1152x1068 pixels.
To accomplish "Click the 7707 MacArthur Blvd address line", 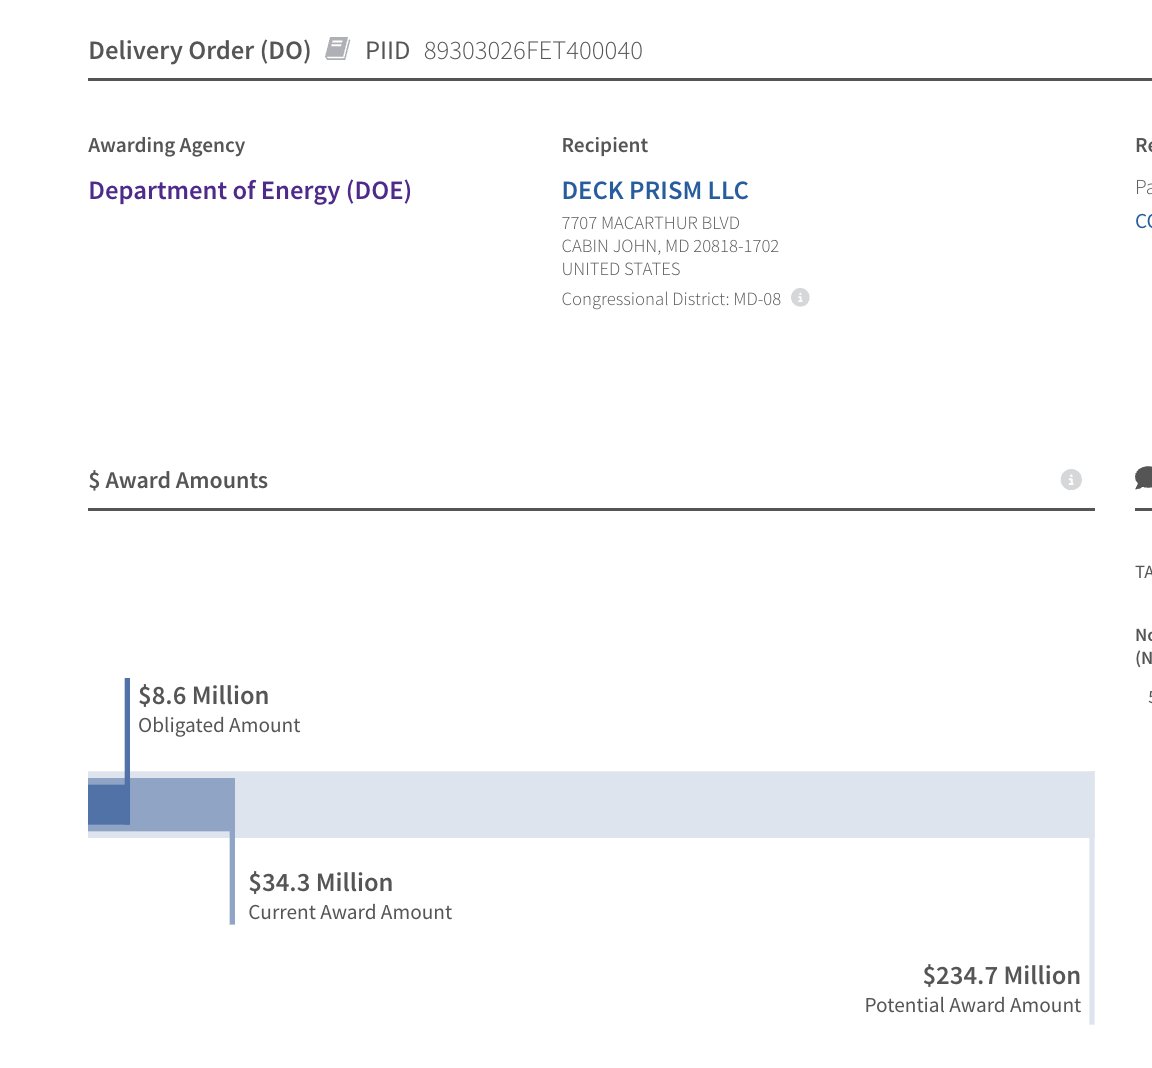I will [x=651, y=223].
